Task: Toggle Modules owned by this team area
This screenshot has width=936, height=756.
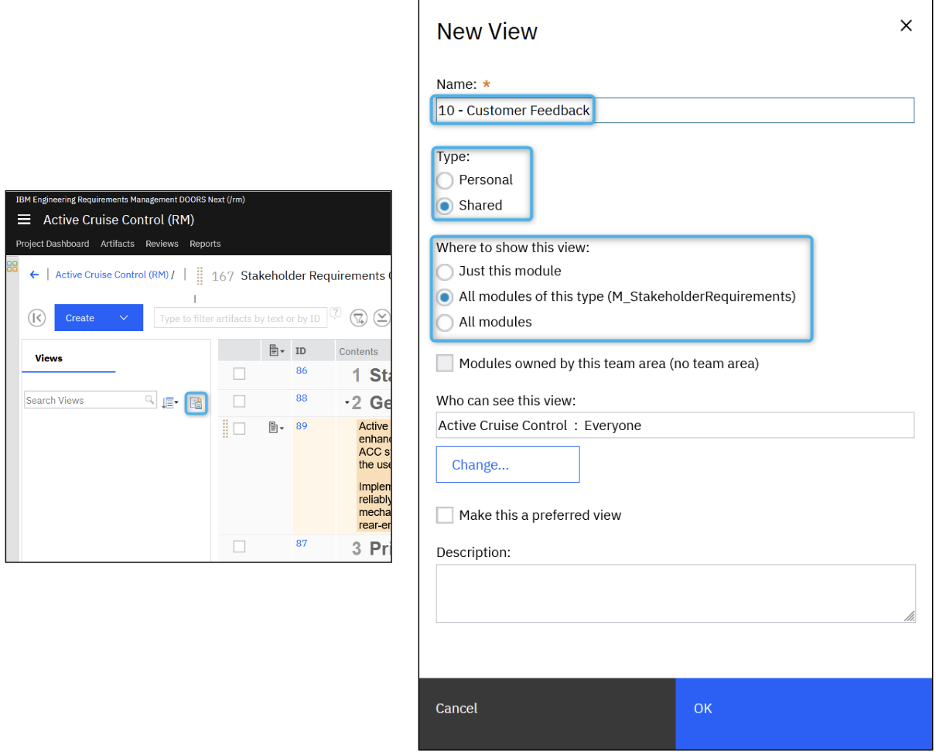Action: pyautogui.click(x=445, y=363)
